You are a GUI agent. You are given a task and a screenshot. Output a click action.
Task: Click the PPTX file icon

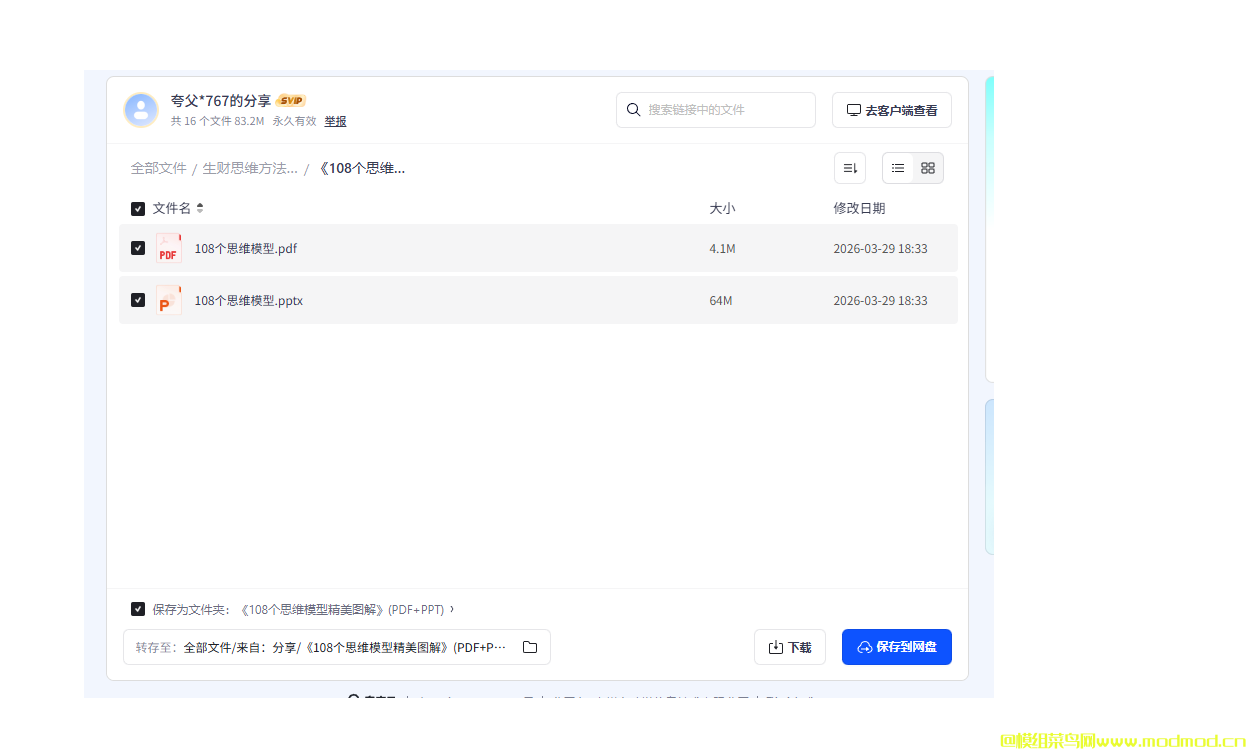pyautogui.click(x=168, y=301)
